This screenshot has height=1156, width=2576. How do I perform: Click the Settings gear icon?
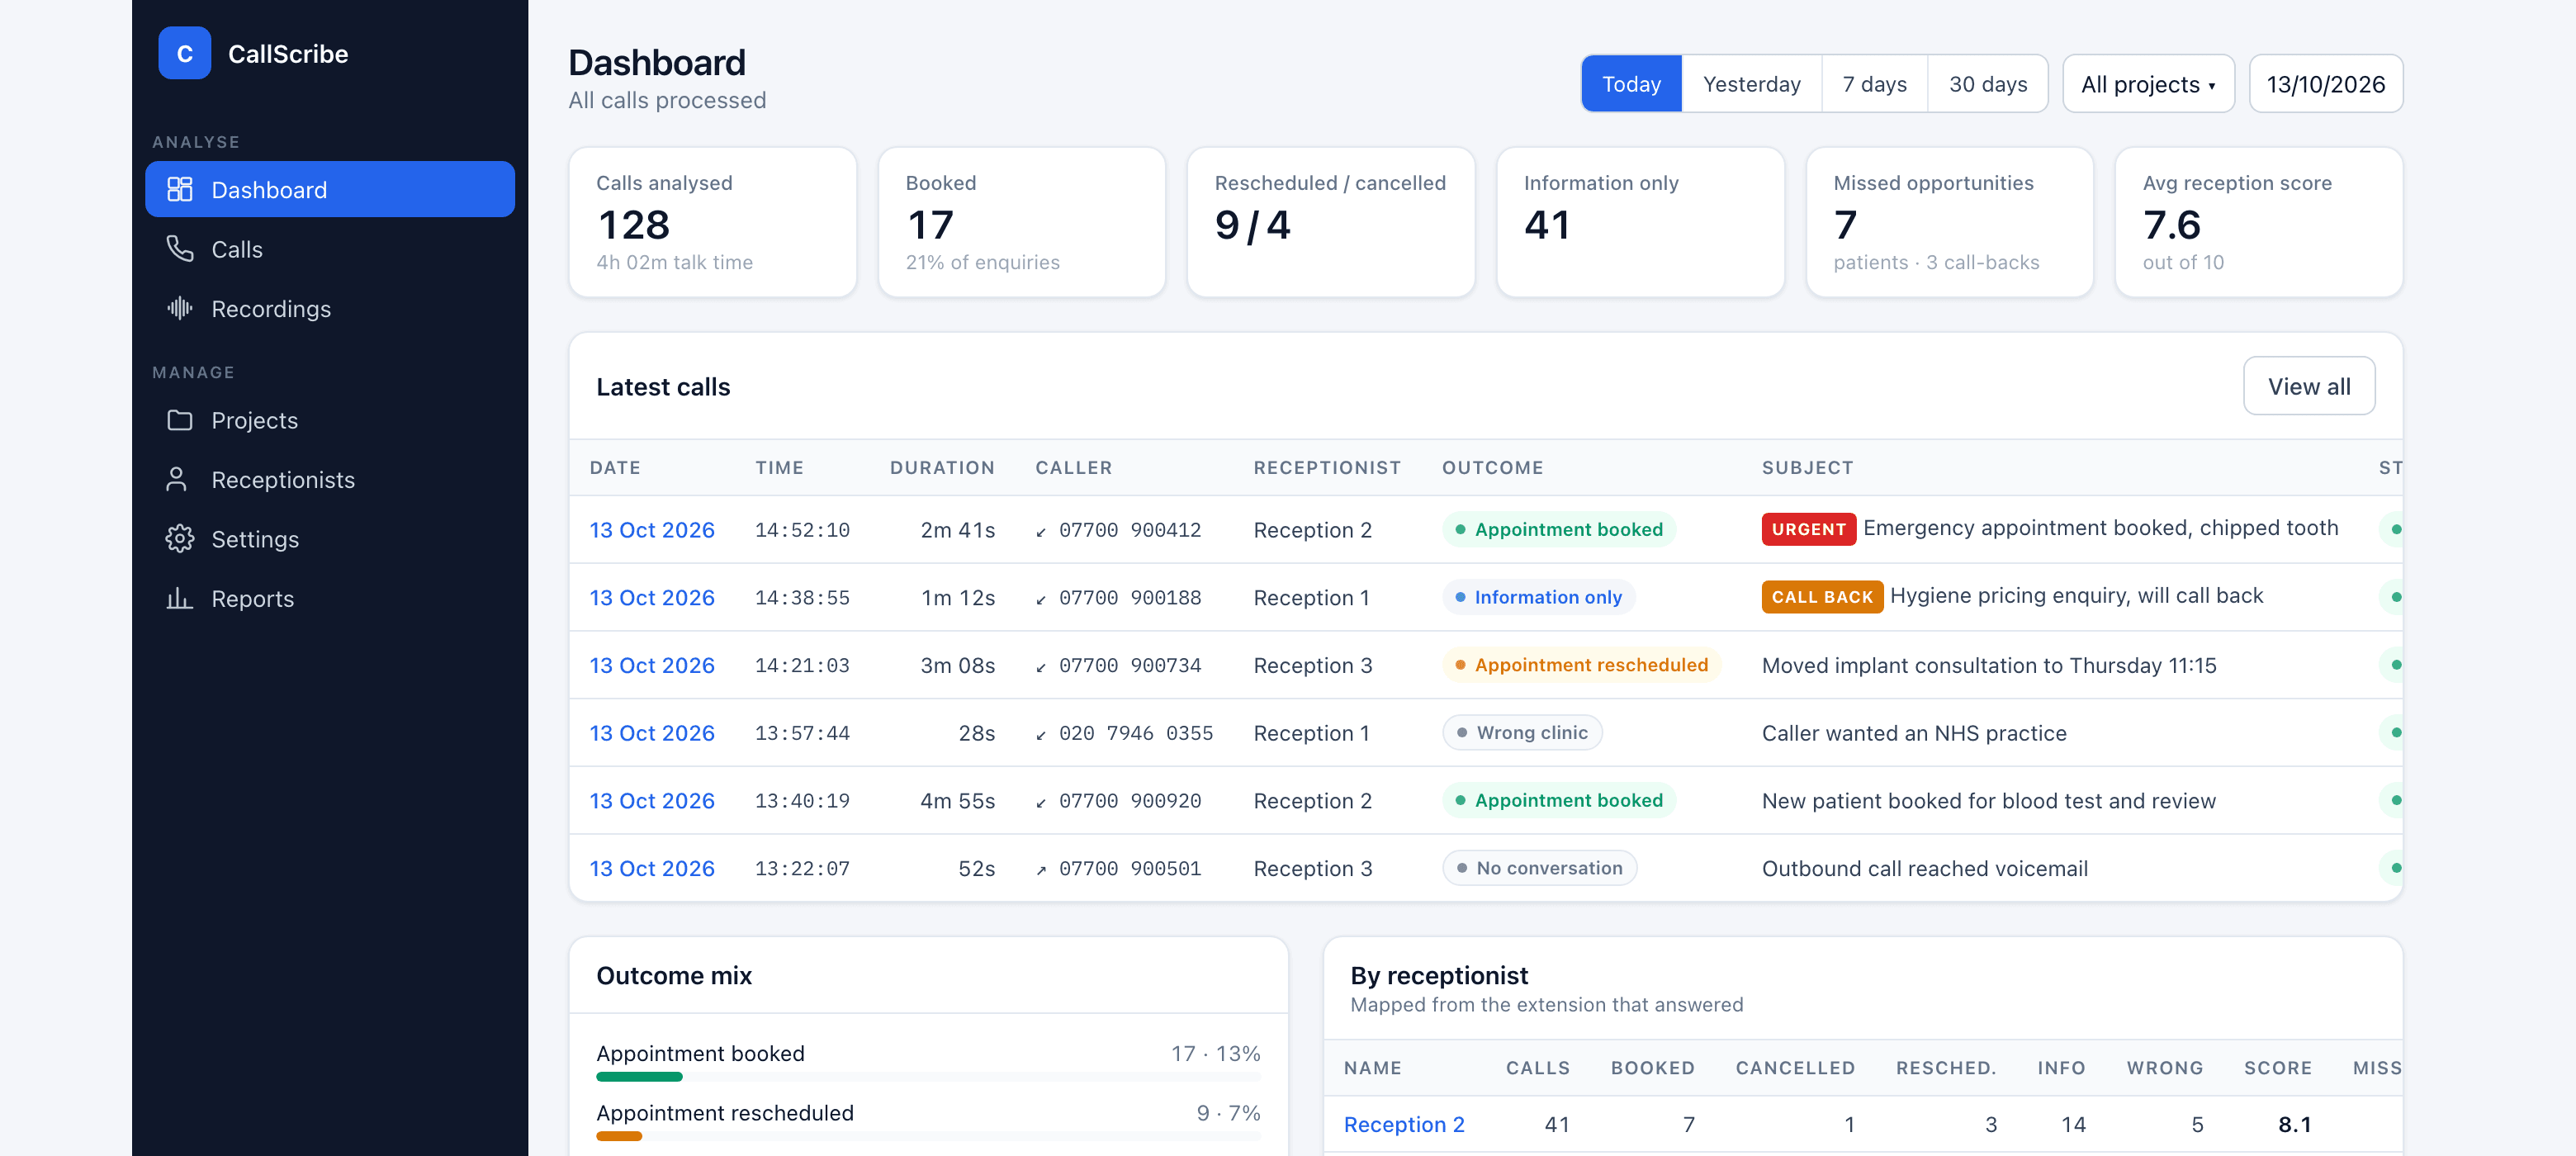click(x=179, y=539)
